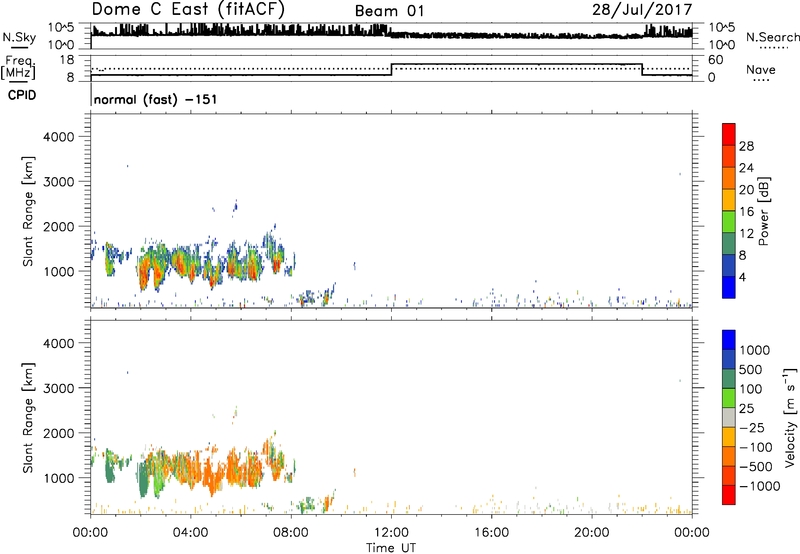800x554 pixels.
Task: Click the date '28/Jul/2017'
Action: click(642, 10)
